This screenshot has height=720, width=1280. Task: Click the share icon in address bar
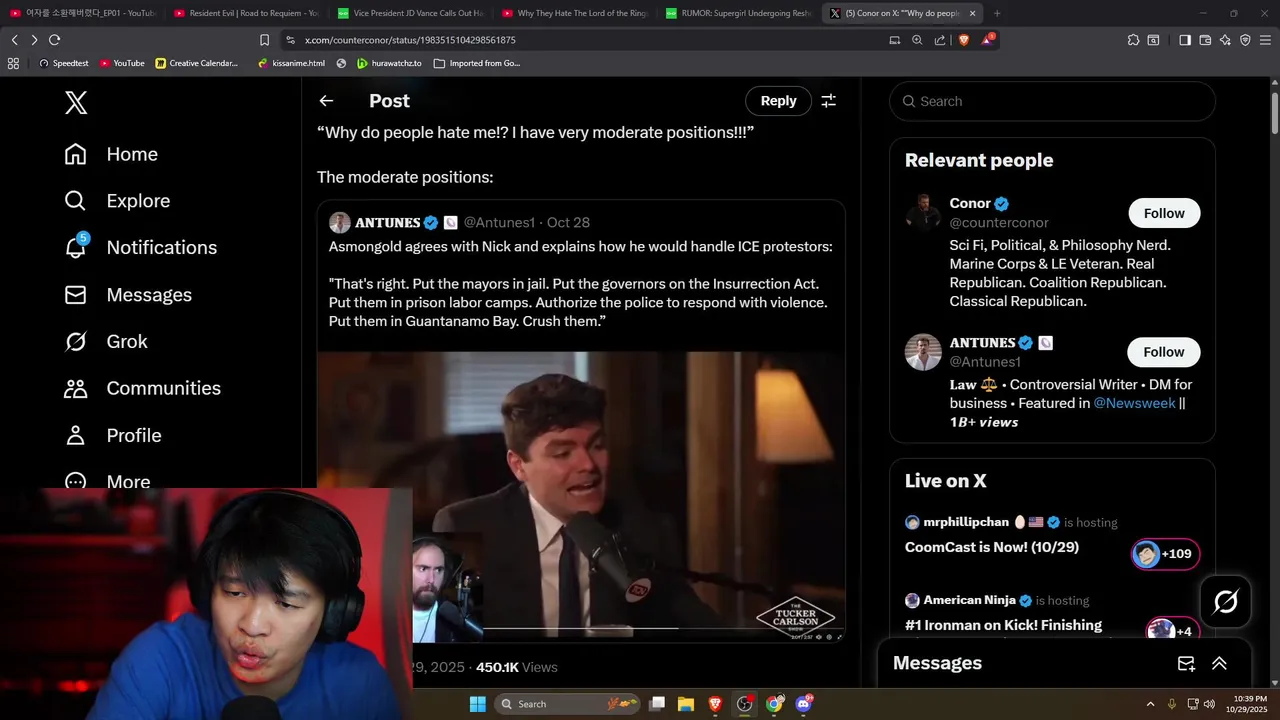click(x=940, y=40)
